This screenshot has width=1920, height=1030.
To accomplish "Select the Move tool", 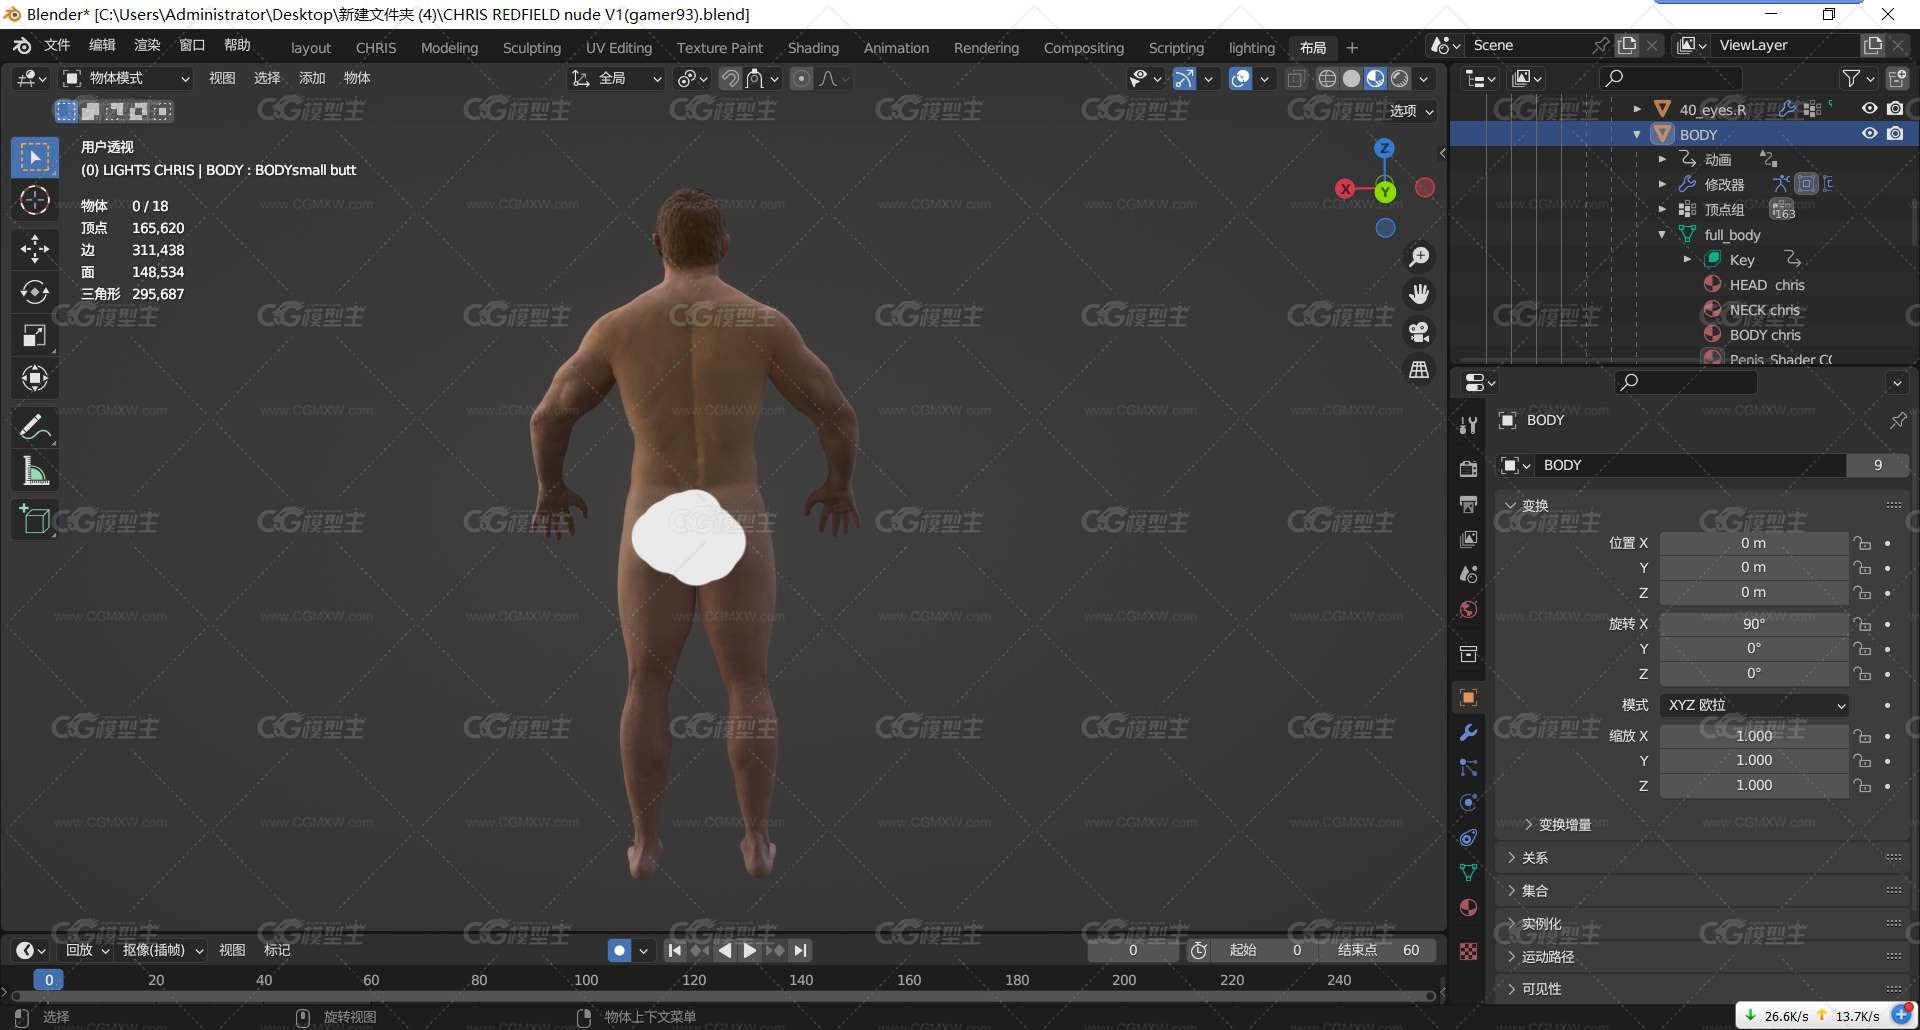I will pos(35,248).
